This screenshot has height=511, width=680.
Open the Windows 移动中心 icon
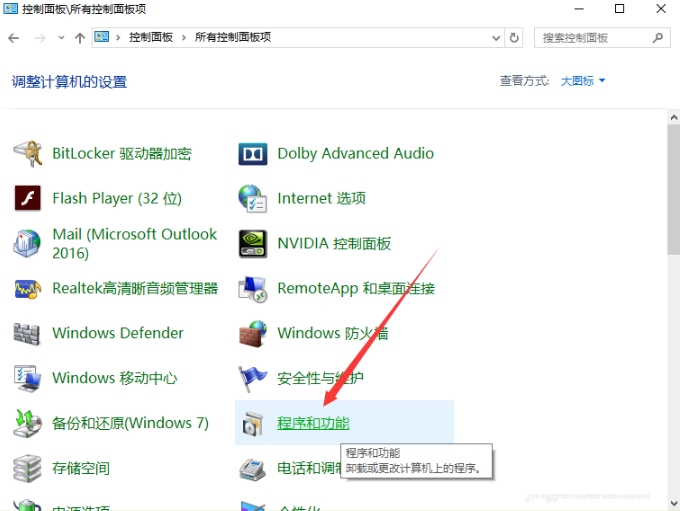tap(27, 378)
